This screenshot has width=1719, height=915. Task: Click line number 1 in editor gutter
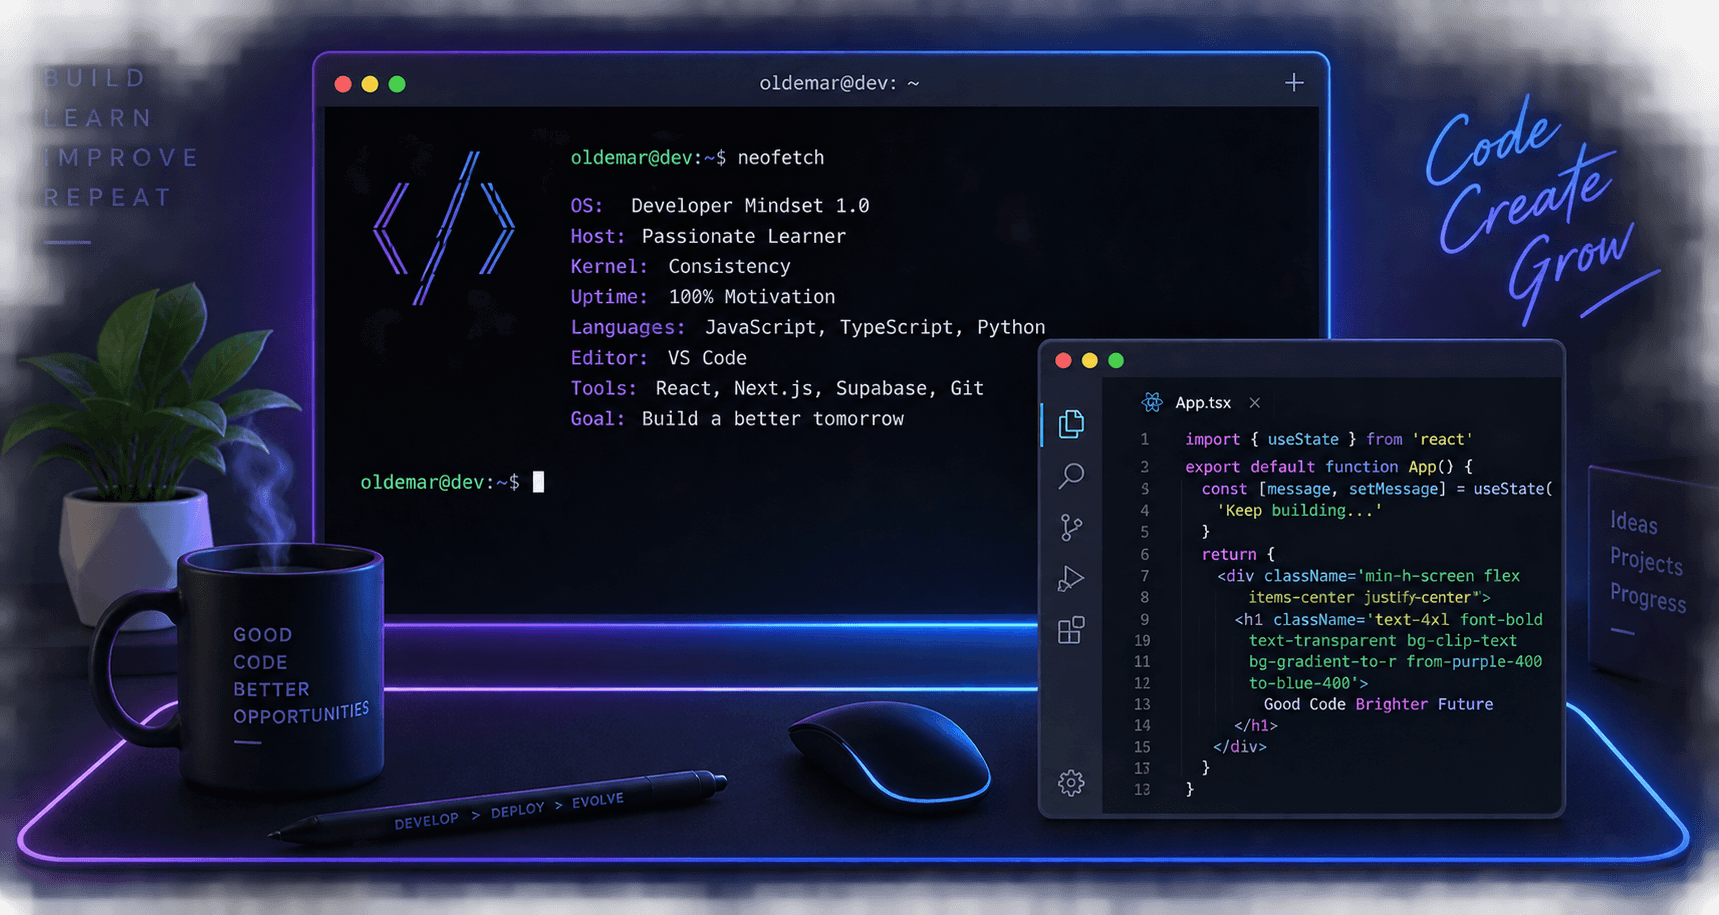click(1144, 439)
